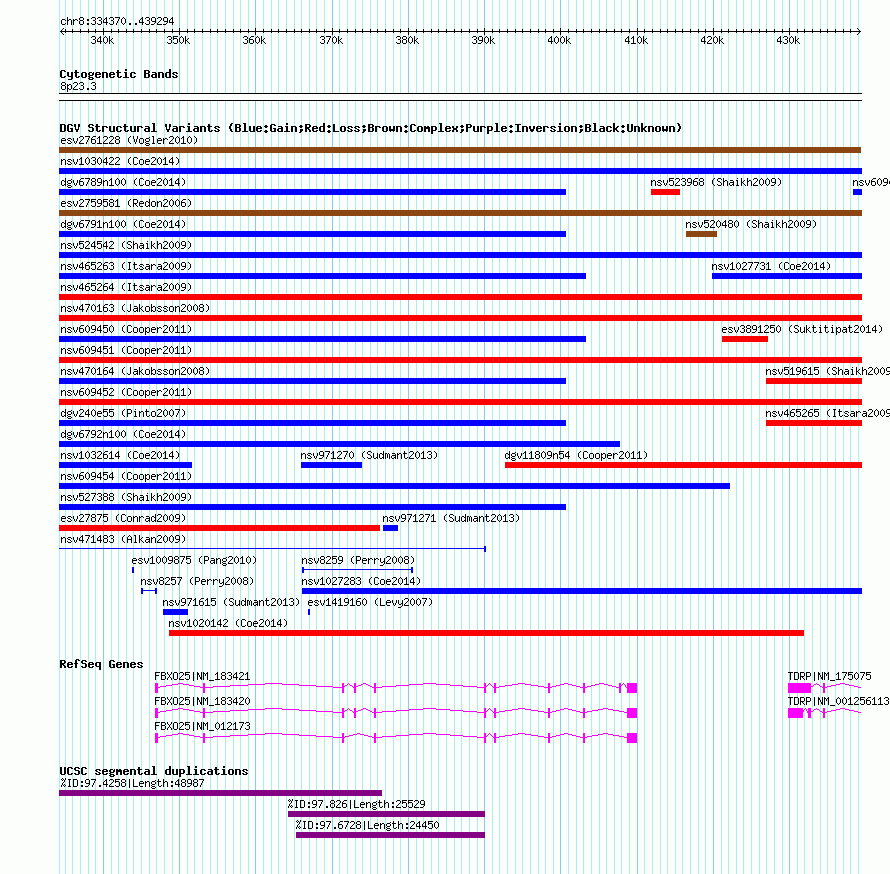Click nsv465264 (Itsara2009) loss label
890x874 pixels.
[x=126, y=287]
